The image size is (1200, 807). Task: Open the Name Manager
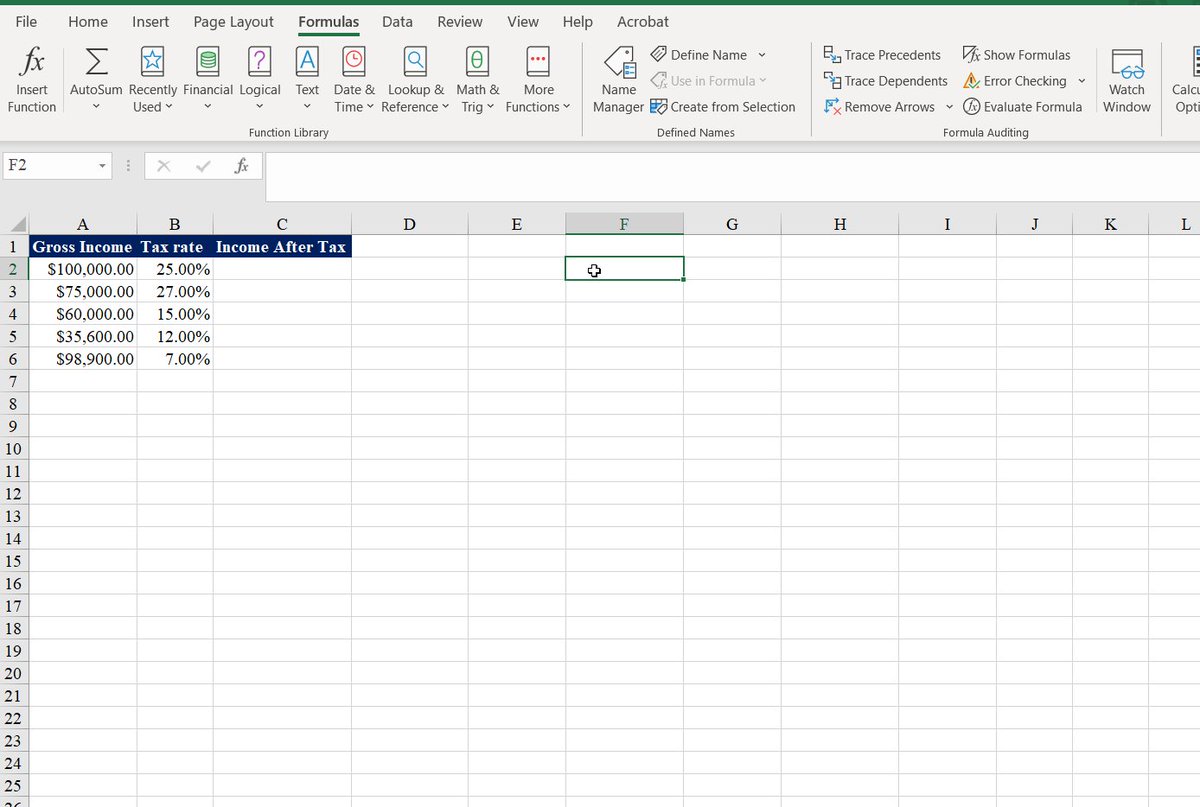619,80
